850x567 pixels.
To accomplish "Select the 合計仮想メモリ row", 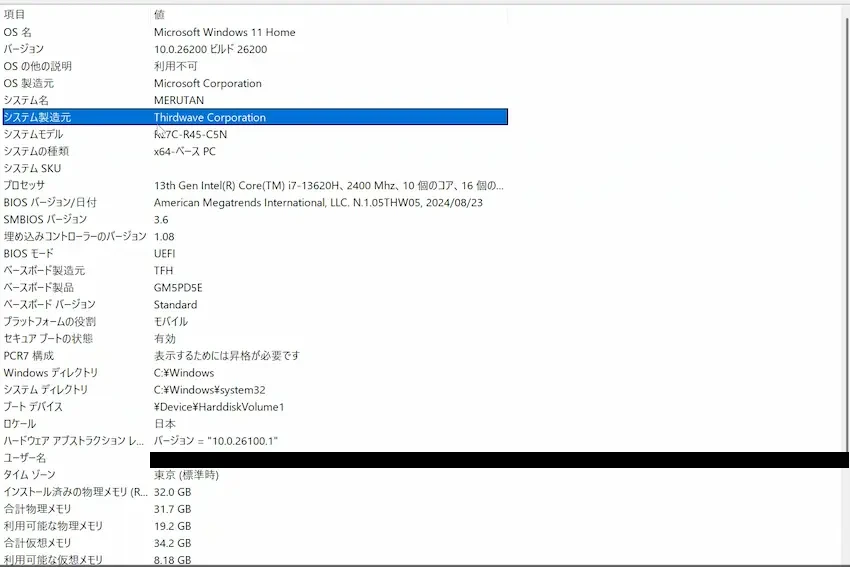I will click(x=255, y=543).
